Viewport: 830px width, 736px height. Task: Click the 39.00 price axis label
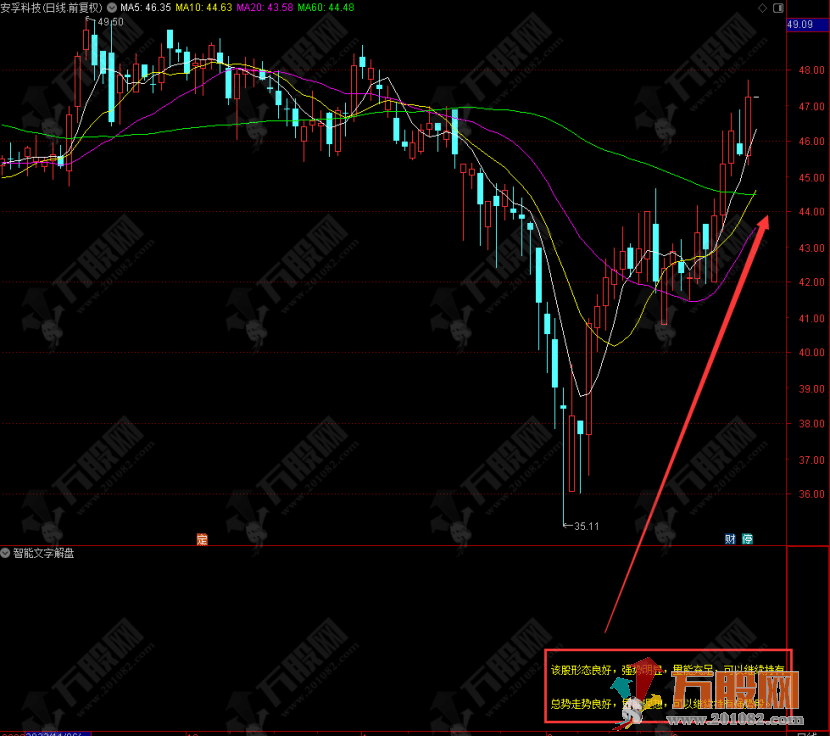[812, 389]
